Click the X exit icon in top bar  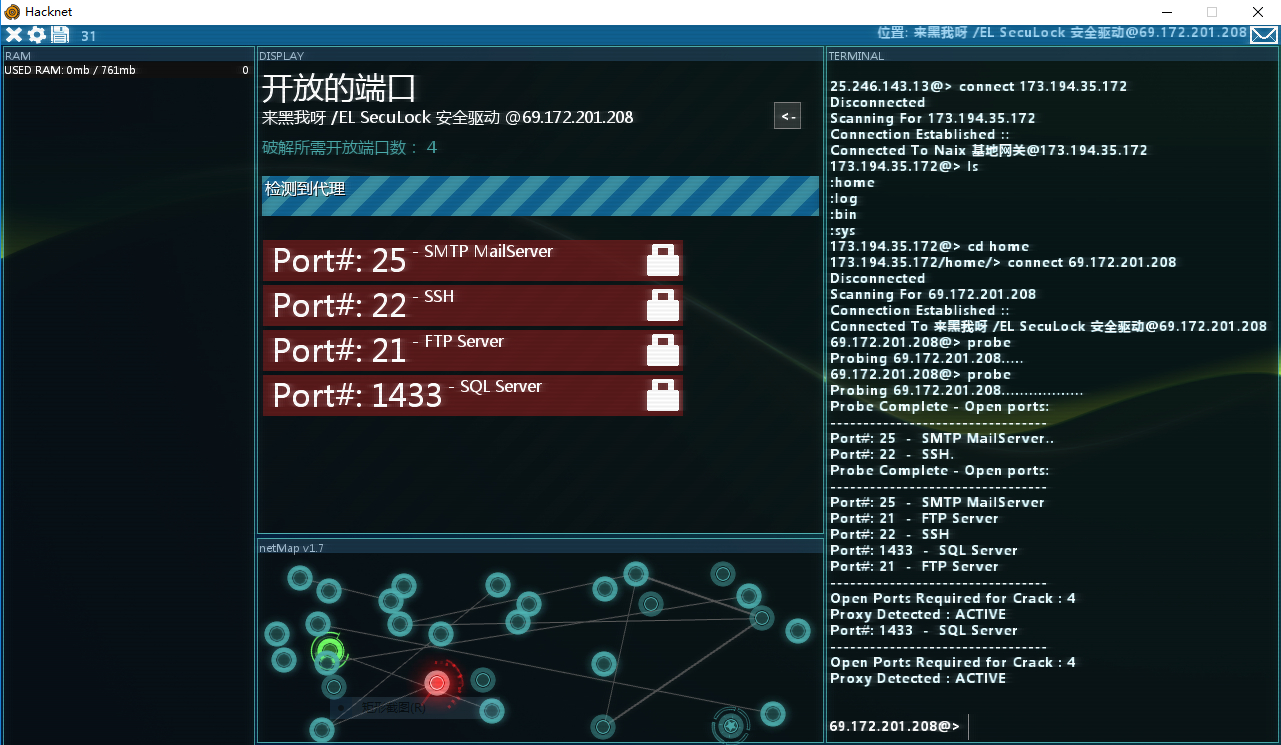[x=14, y=35]
